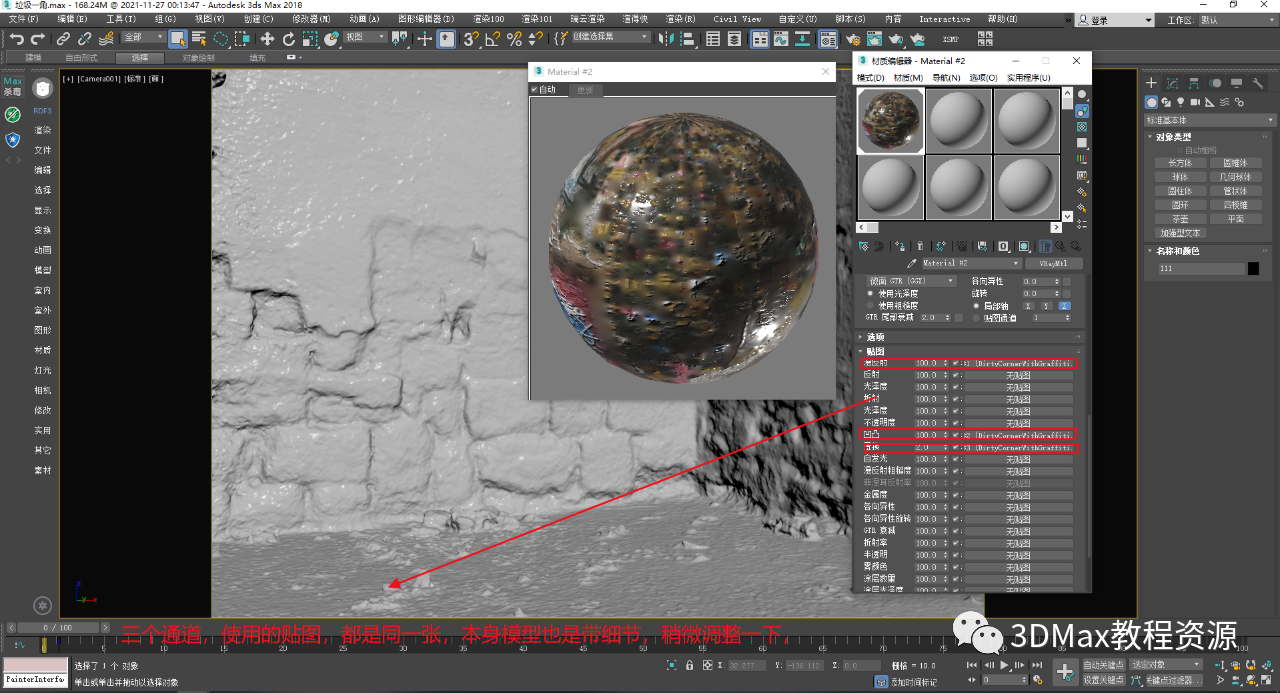The width and height of the screenshot is (1280, 693).
Task: Toggle the 凹凸 map enable checkbox
Action: point(956,436)
